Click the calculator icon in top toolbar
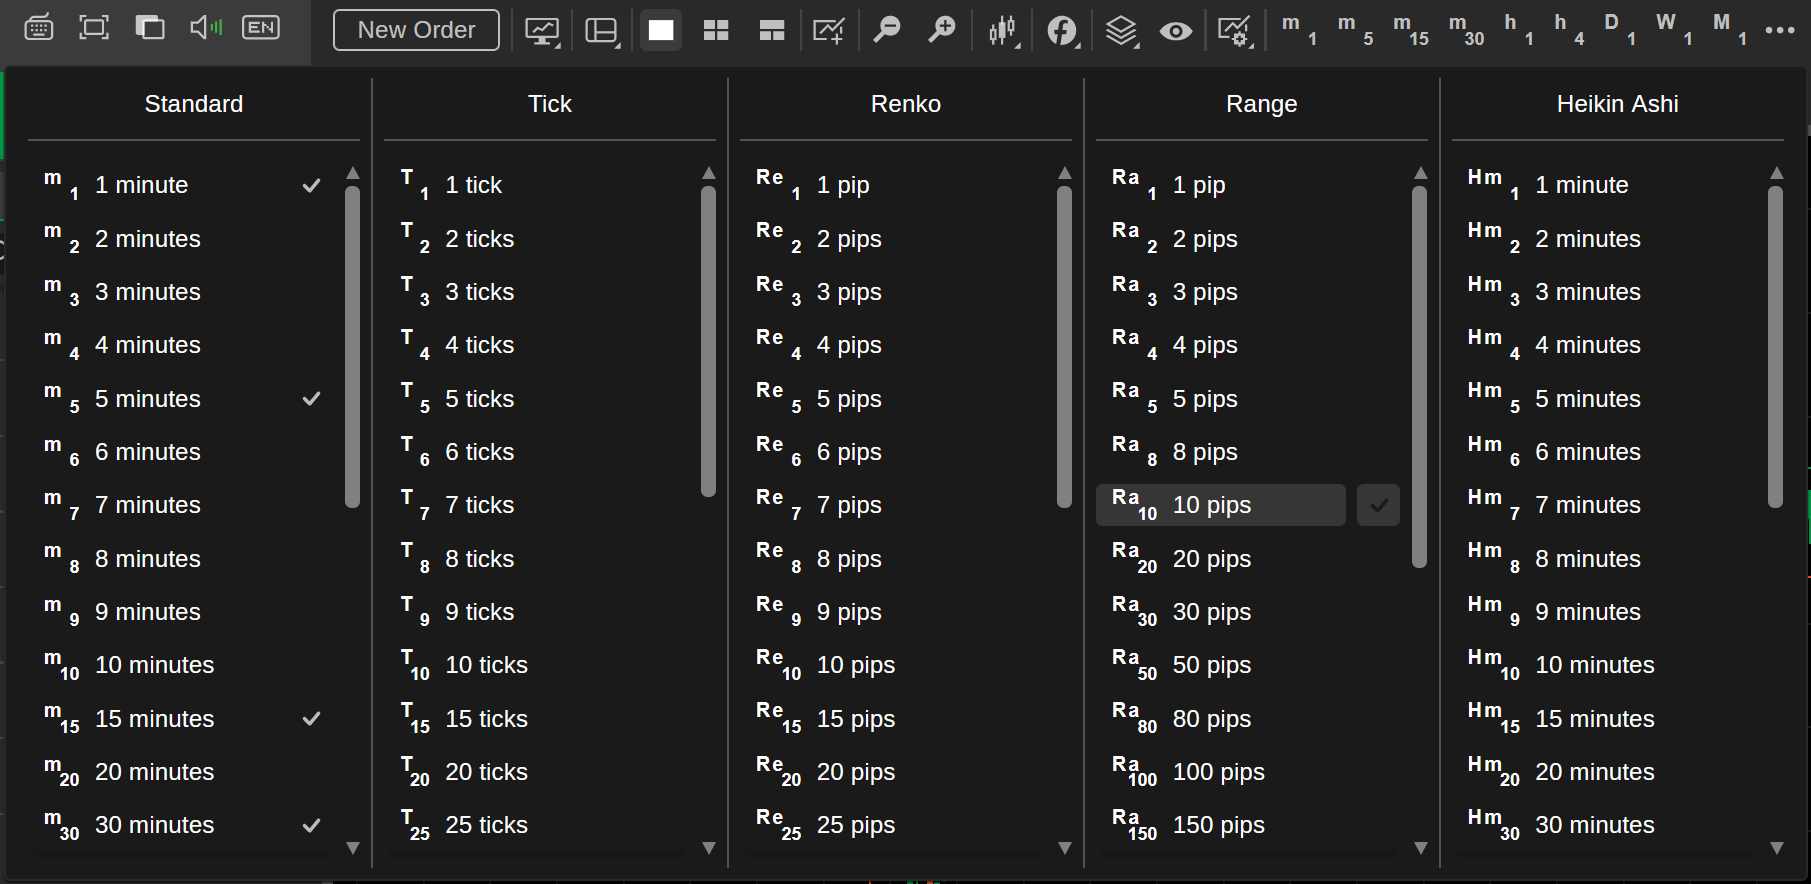This screenshot has width=1811, height=884. coord(38,28)
